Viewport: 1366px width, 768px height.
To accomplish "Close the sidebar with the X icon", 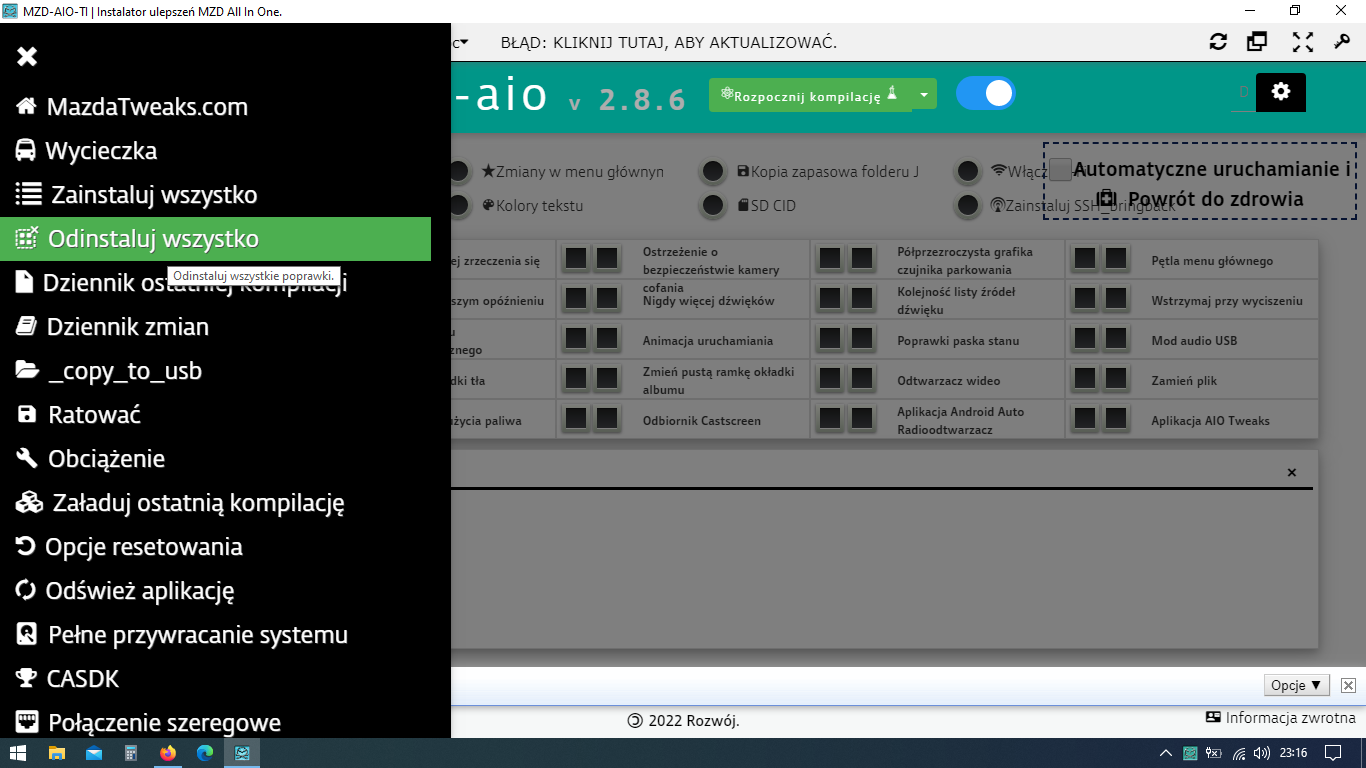I will (x=27, y=57).
